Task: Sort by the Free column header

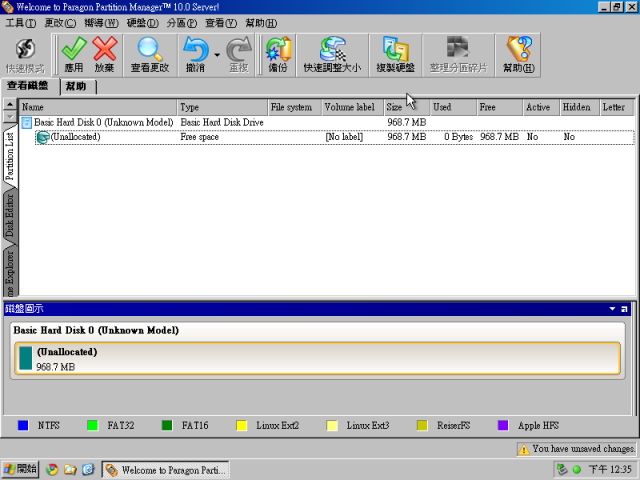Action: click(x=500, y=107)
